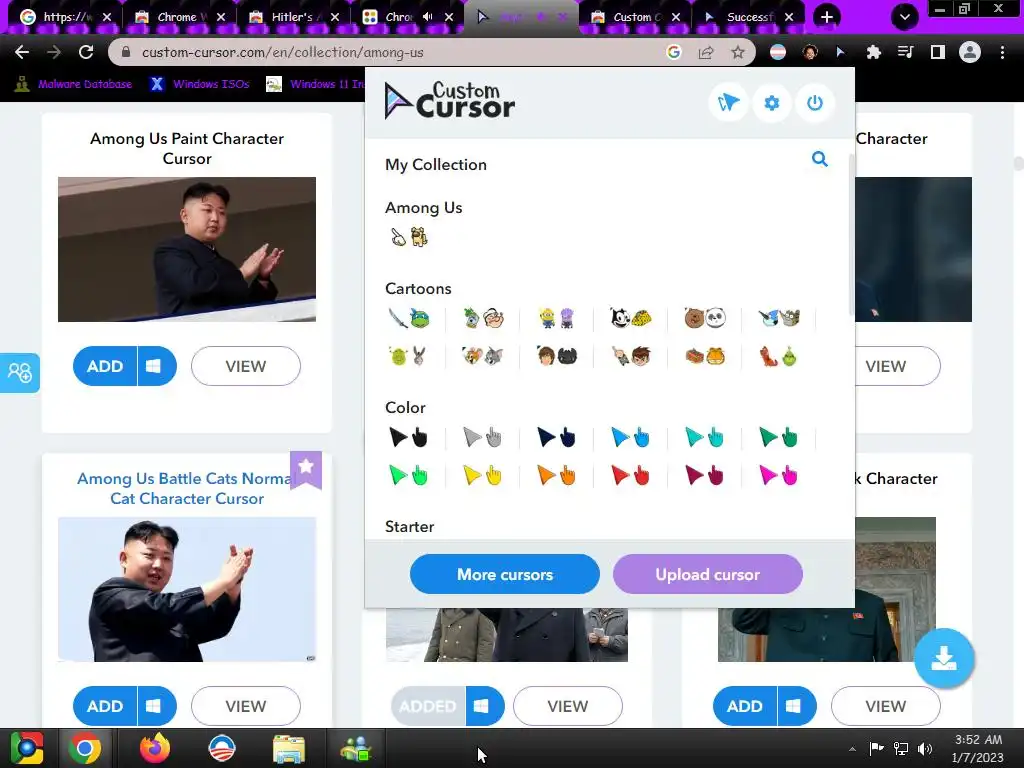Switch to the Successf tab
The image size is (1024, 768).
pos(749,17)
